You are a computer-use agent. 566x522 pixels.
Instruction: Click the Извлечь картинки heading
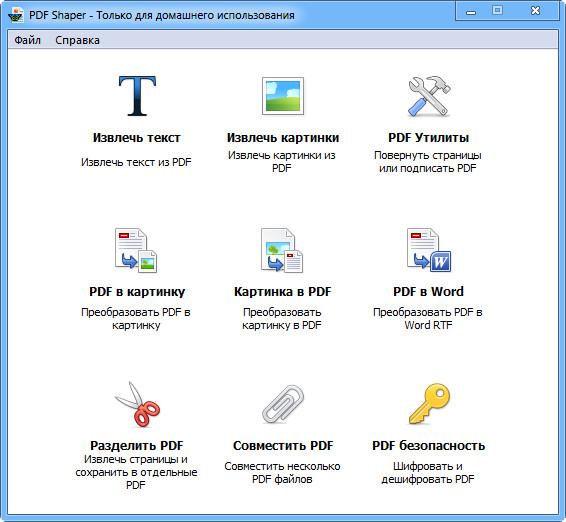[x=283, y=138]
